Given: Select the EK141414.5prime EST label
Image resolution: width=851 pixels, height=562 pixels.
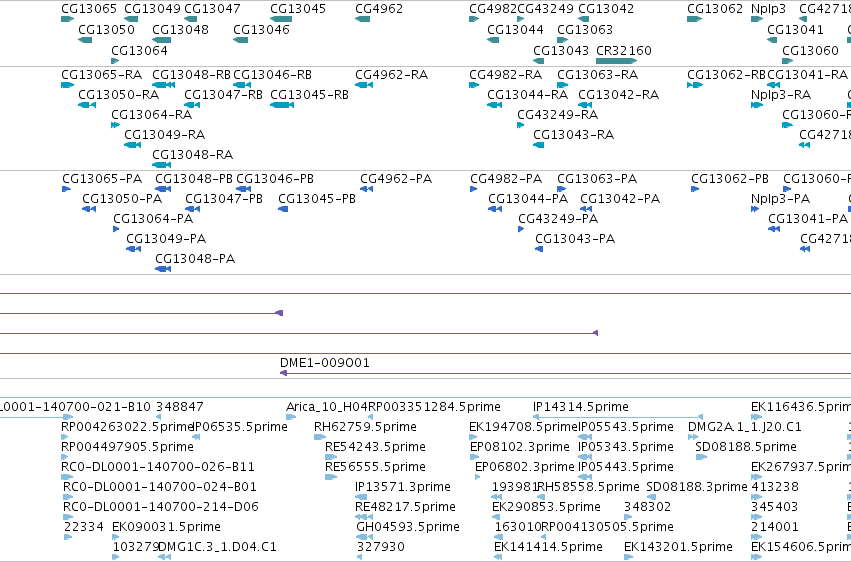Looking at the screenshot, I should coord(548,547).
